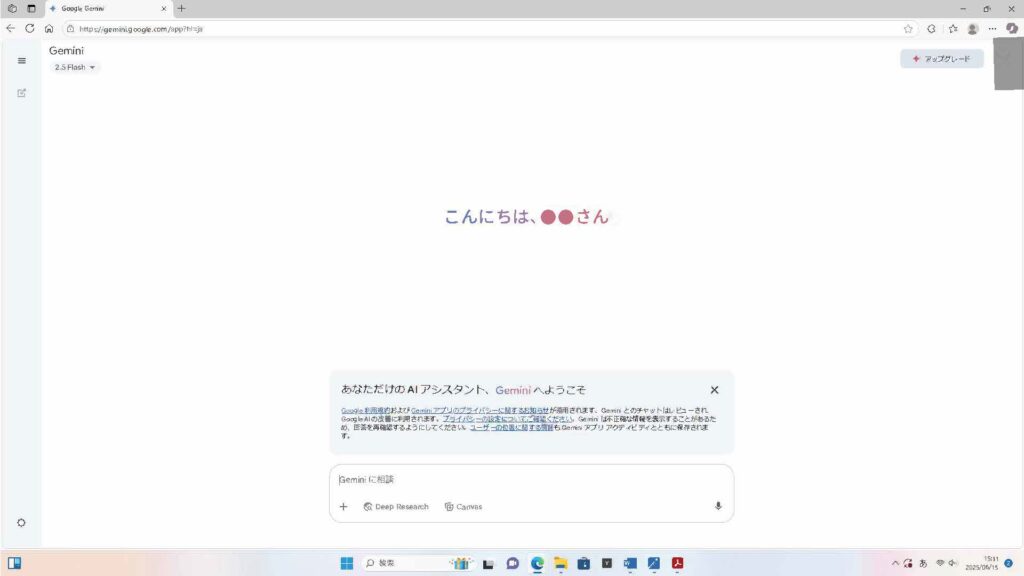Open Microsoft Word from the taskbar
This screenshot has height=576, width=1024.
[630, 563]
